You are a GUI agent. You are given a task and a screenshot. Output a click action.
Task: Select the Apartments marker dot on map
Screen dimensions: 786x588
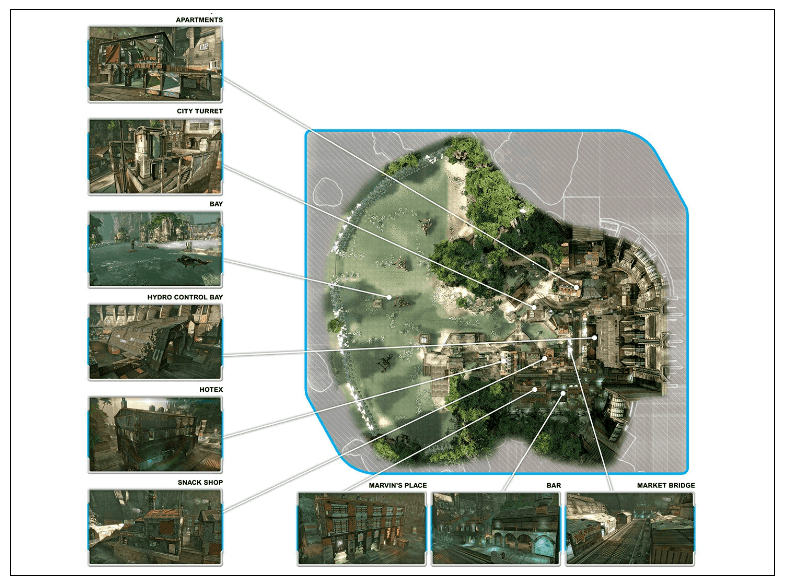pyautogui.click(x=576, y=287)
